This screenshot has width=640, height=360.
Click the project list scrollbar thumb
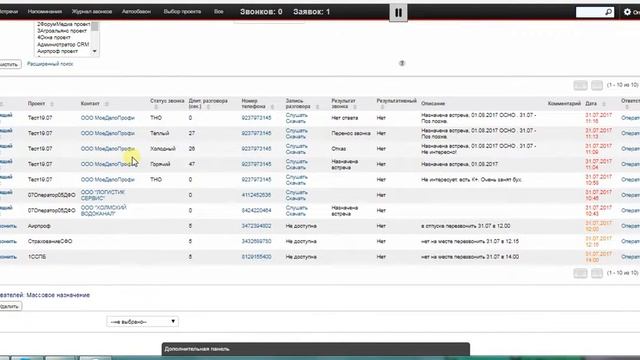pyautogui.click(x=95, y=27)
